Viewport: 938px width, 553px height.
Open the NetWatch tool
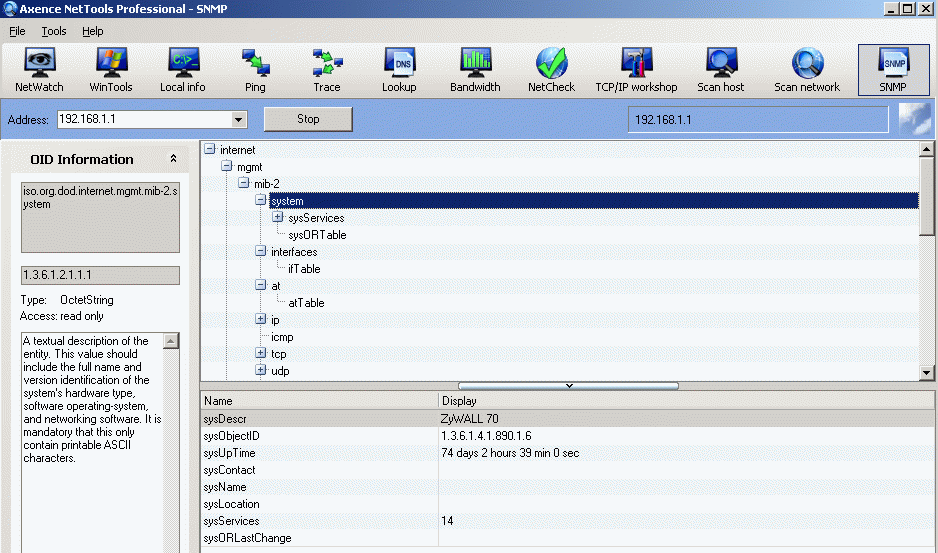pos(39,70)
